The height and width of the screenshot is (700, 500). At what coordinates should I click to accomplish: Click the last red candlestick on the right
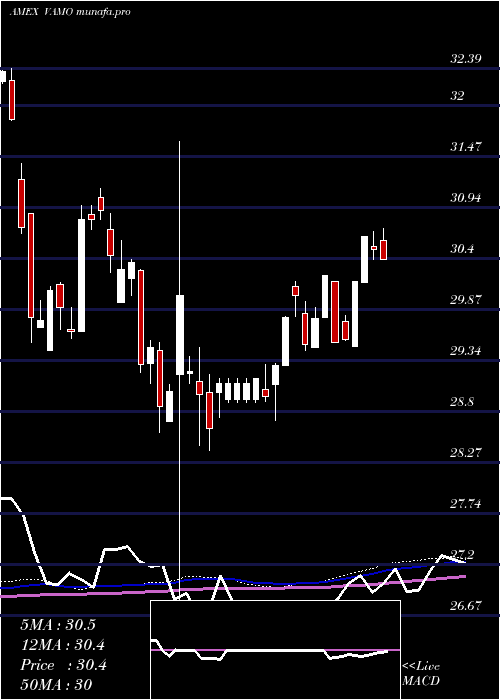click(x=383, y=250)
